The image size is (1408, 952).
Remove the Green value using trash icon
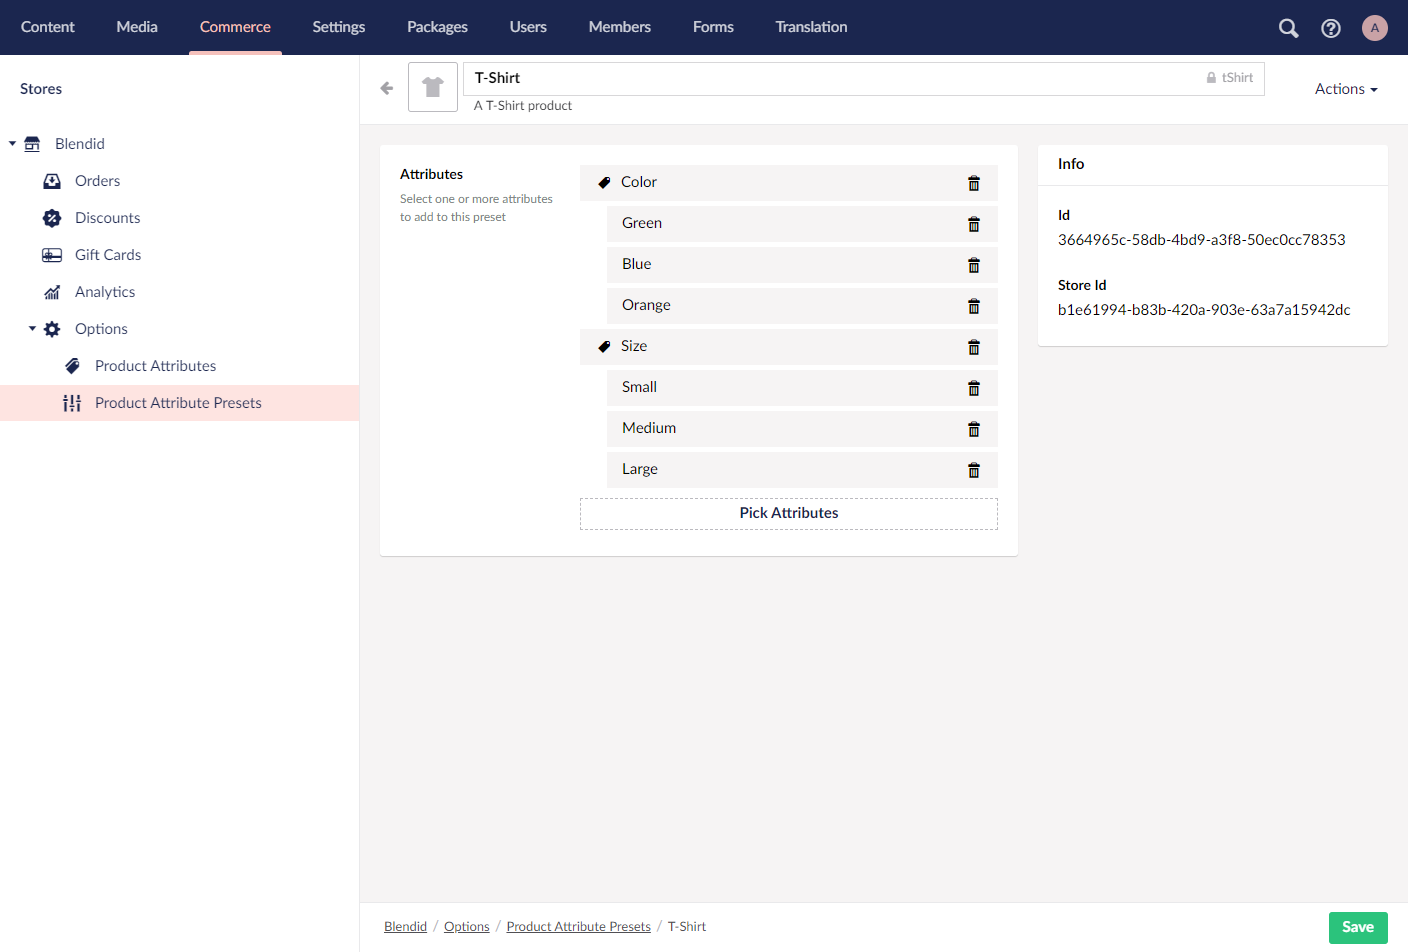pos(973,224)
